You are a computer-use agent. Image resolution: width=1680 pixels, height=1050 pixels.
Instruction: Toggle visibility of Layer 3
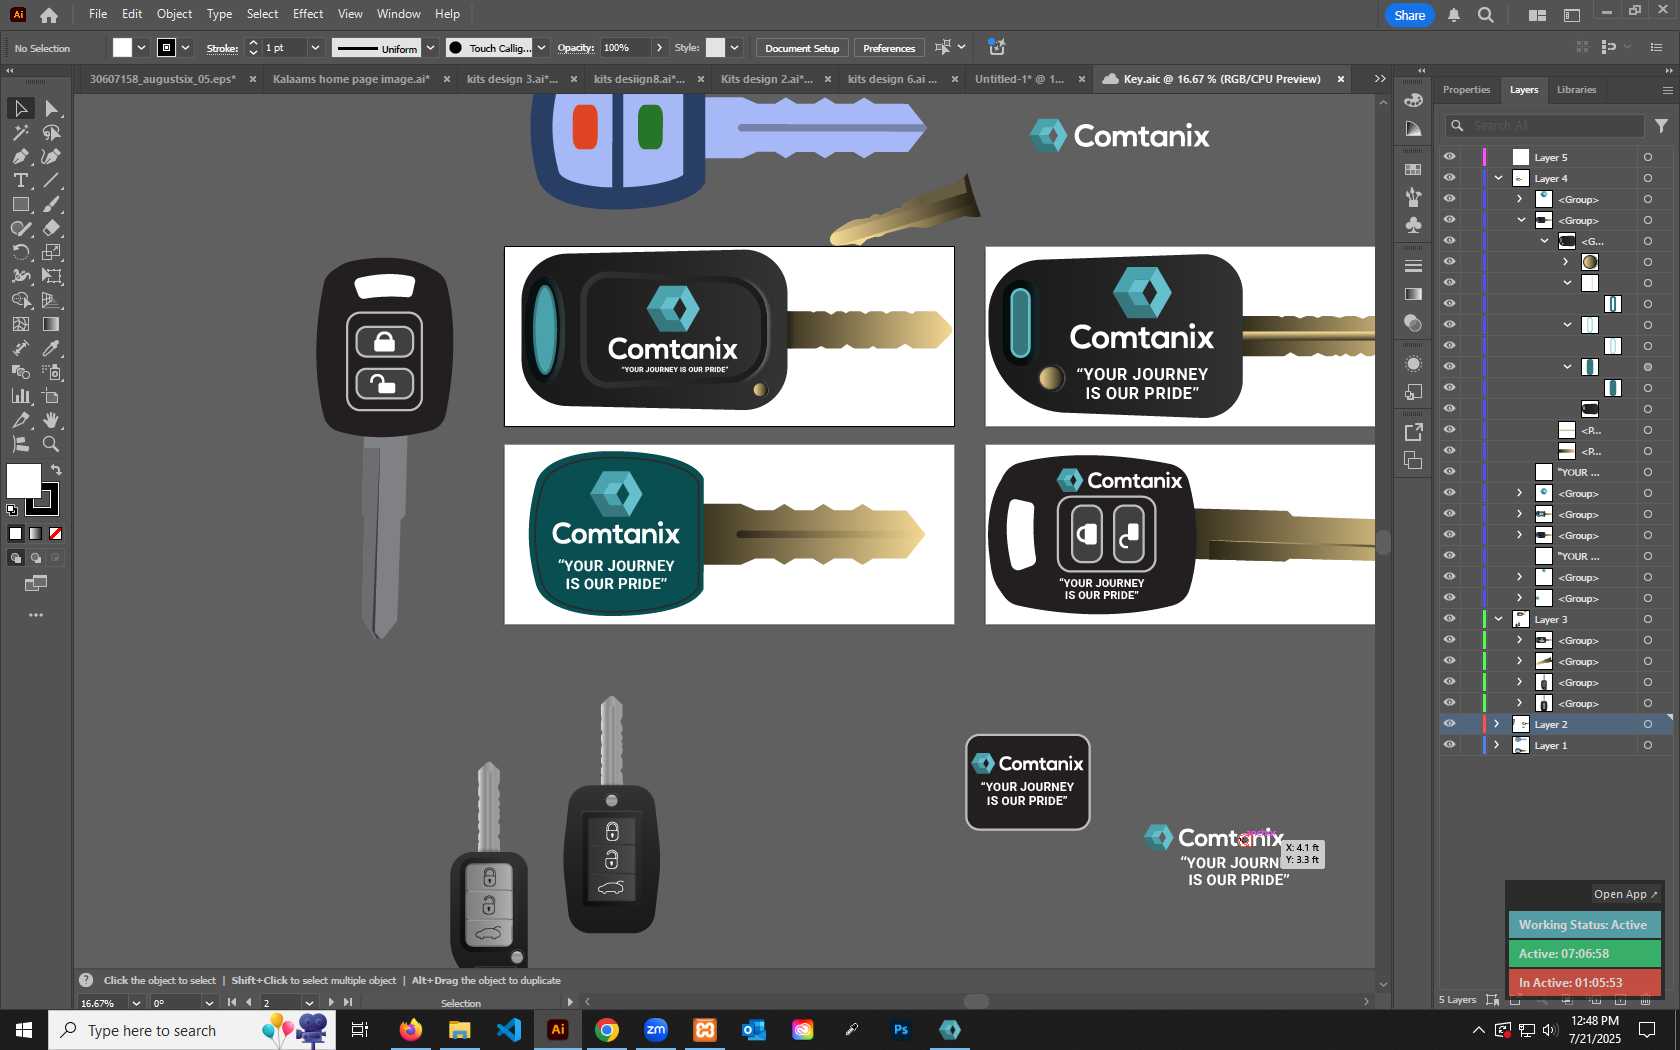1449,619
